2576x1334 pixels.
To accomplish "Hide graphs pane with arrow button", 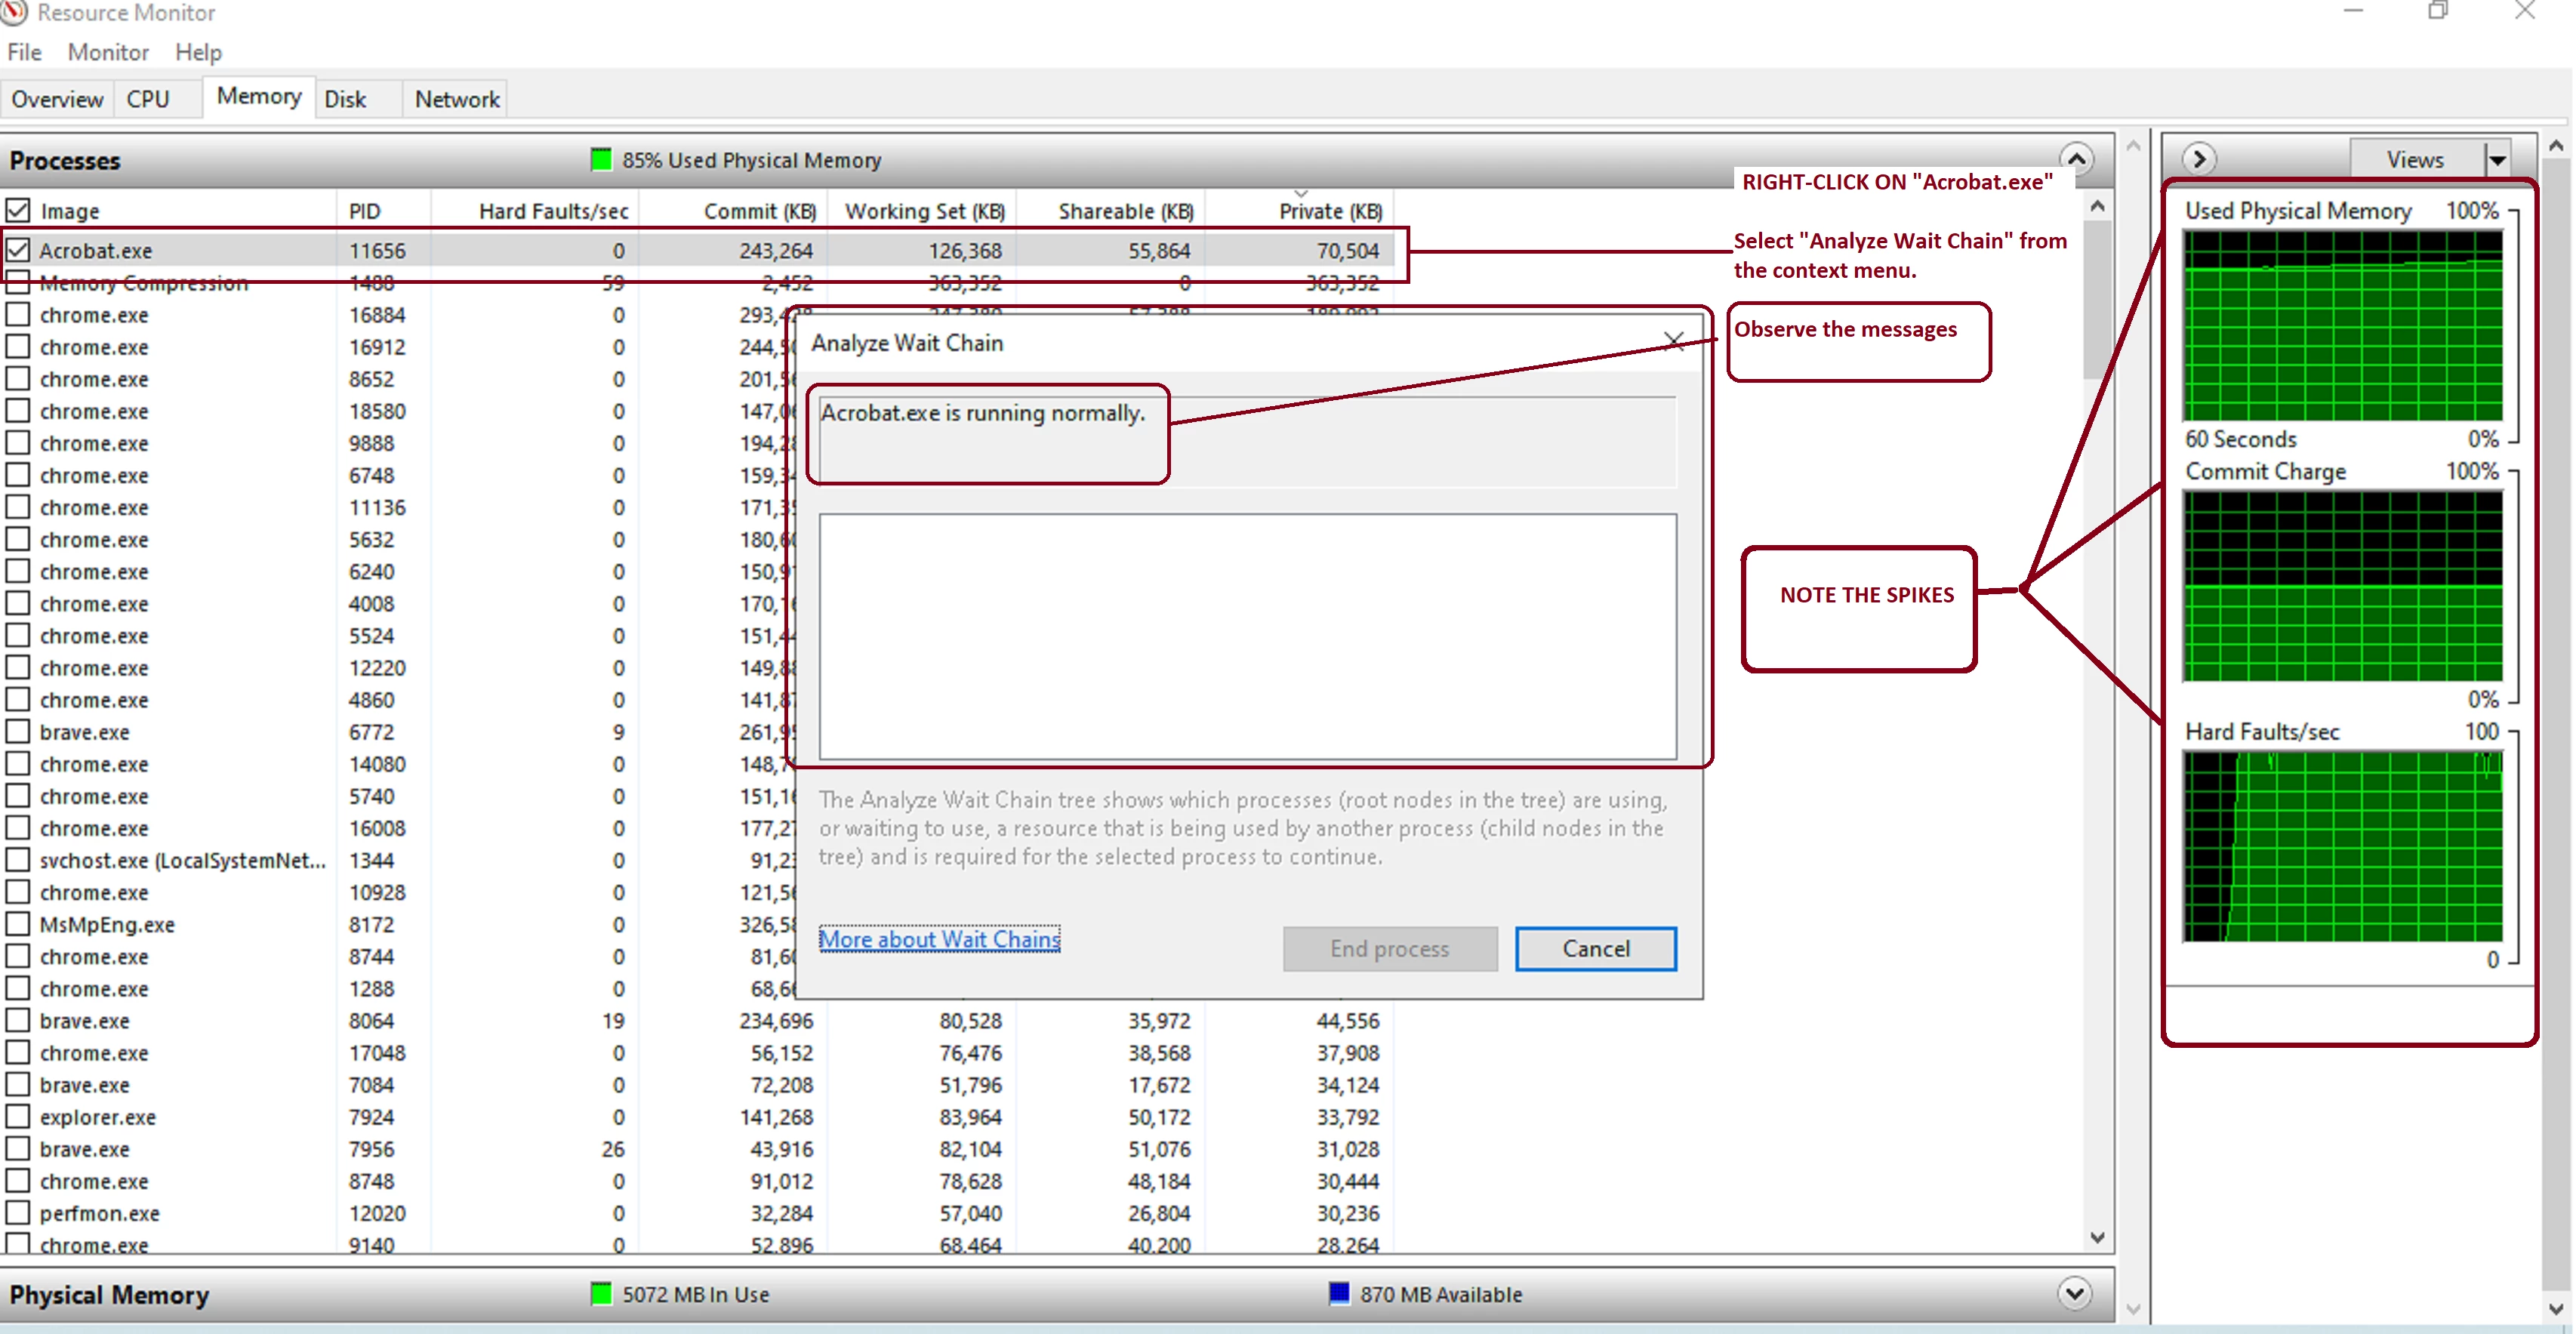I will pos(2199,159).
